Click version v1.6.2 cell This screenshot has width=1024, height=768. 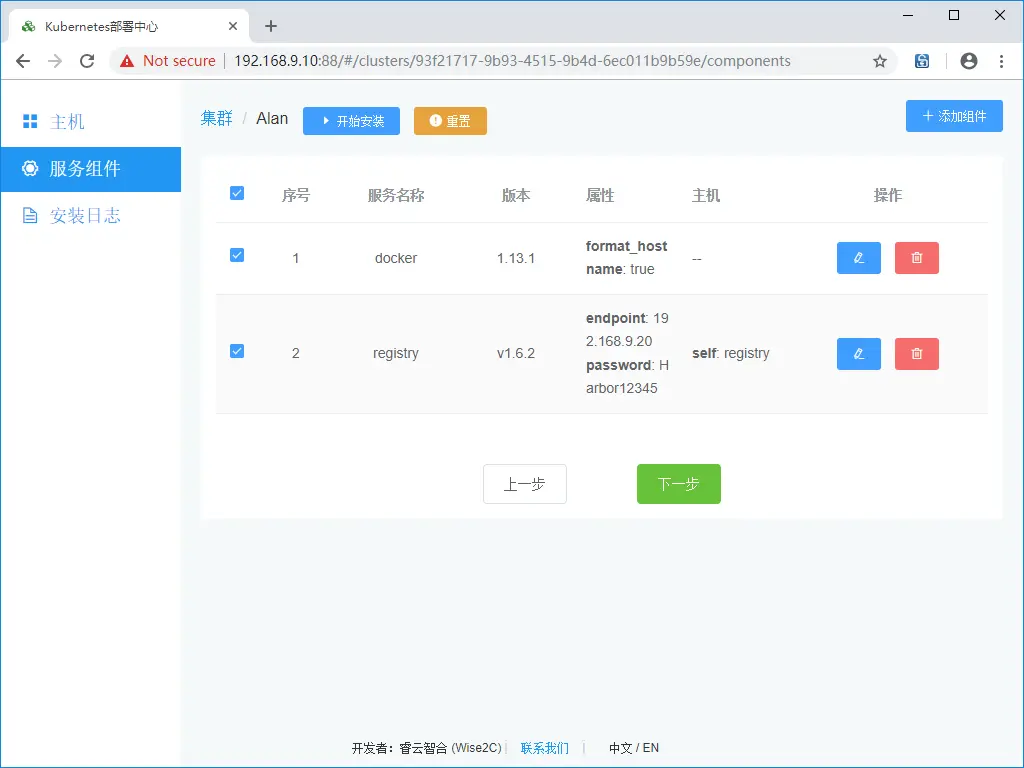click(x=516, y=353)
